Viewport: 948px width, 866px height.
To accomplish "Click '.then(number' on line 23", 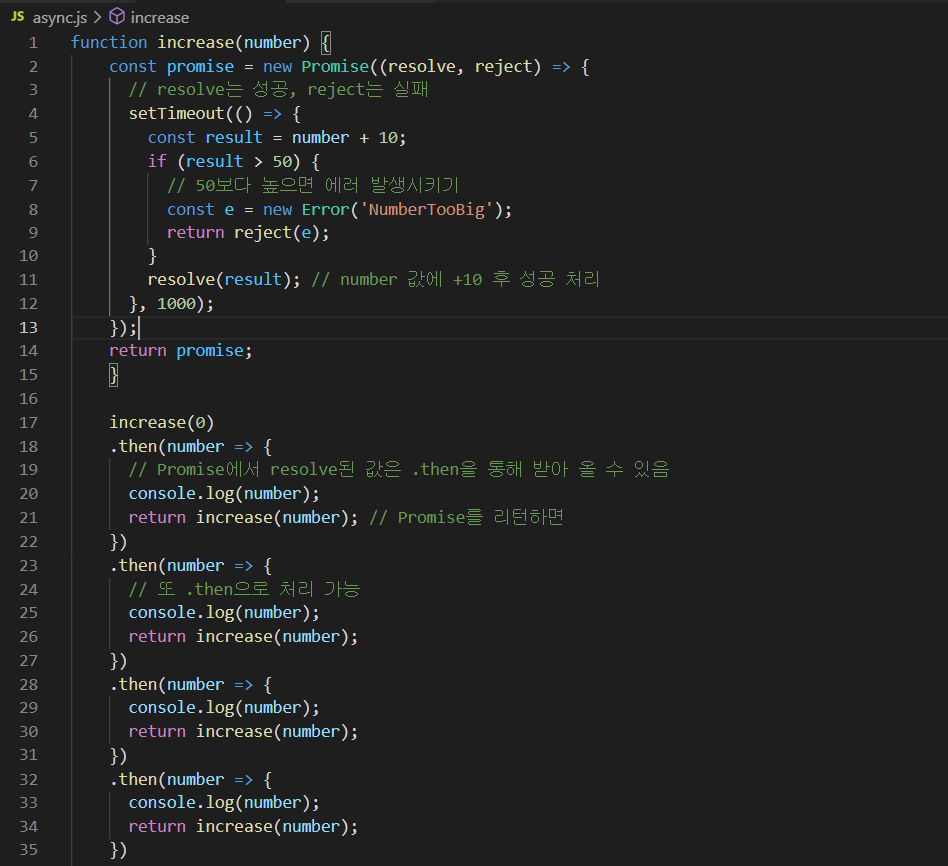I will click(167, 566).
